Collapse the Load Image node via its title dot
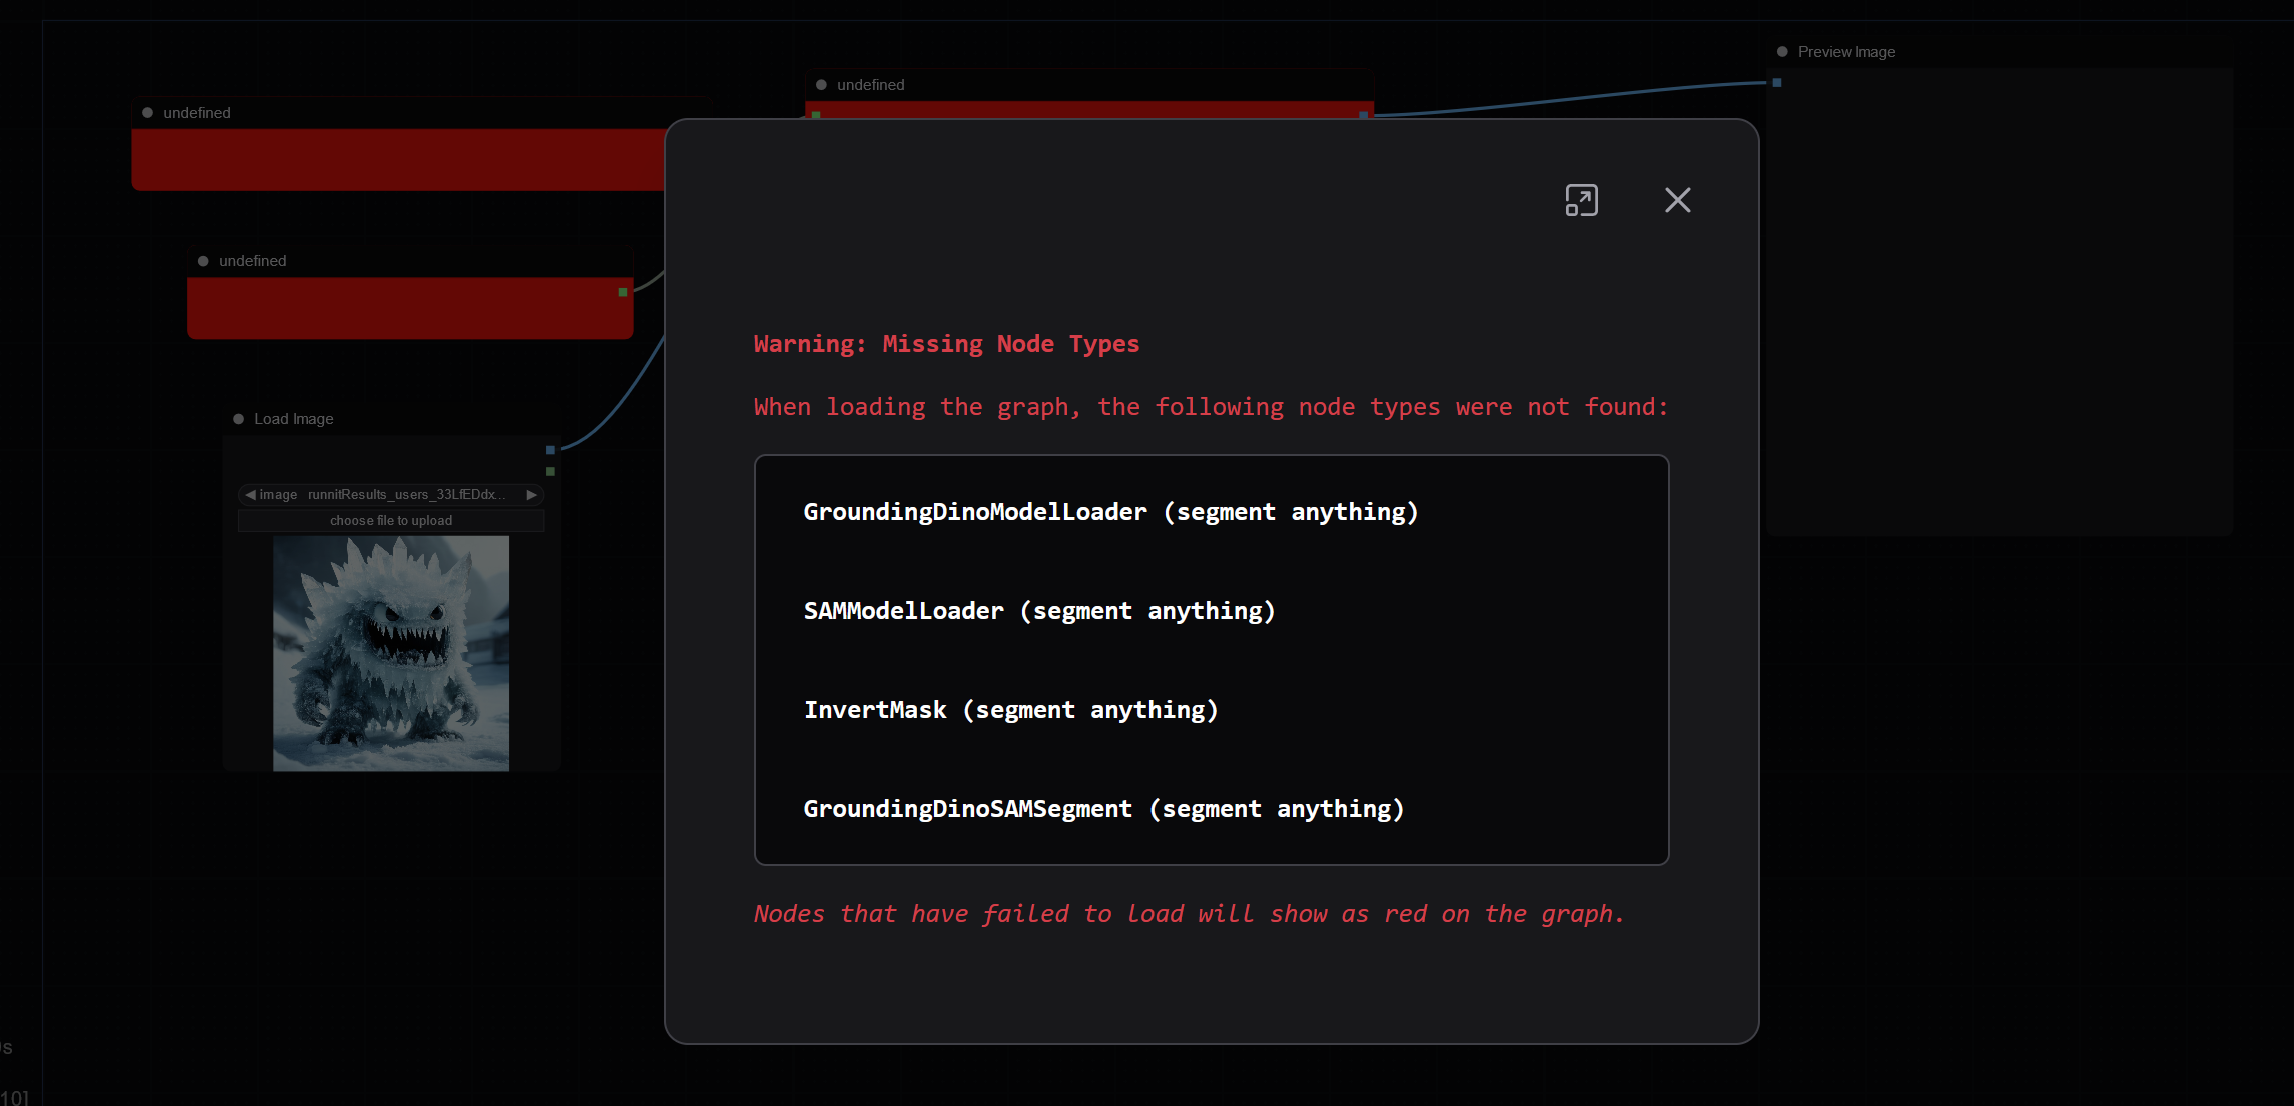 238,418
